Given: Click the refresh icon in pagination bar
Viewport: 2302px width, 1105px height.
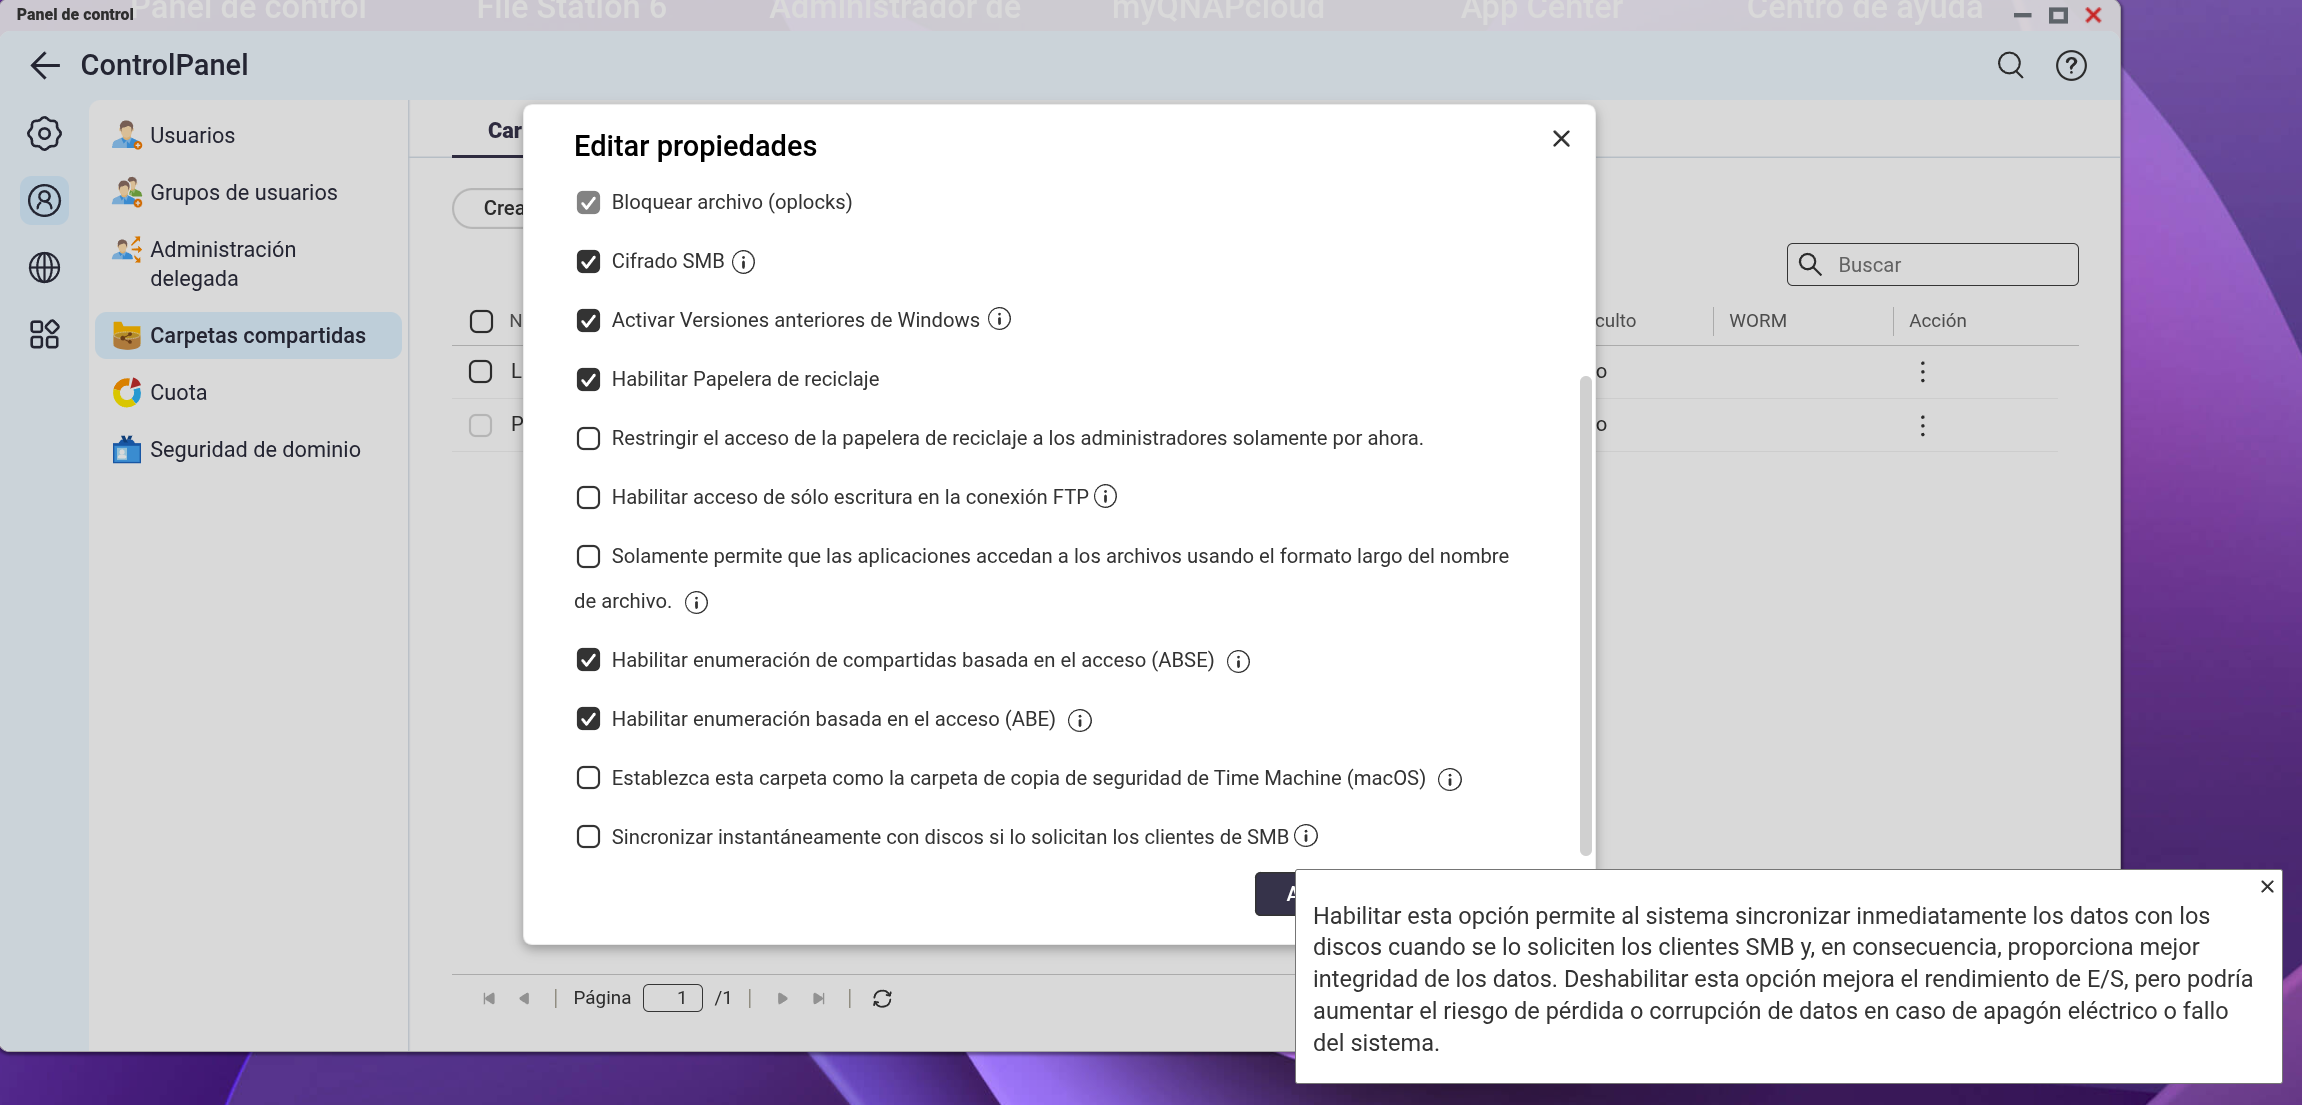Looking at the screenshot, I should [x=882, y=999].
